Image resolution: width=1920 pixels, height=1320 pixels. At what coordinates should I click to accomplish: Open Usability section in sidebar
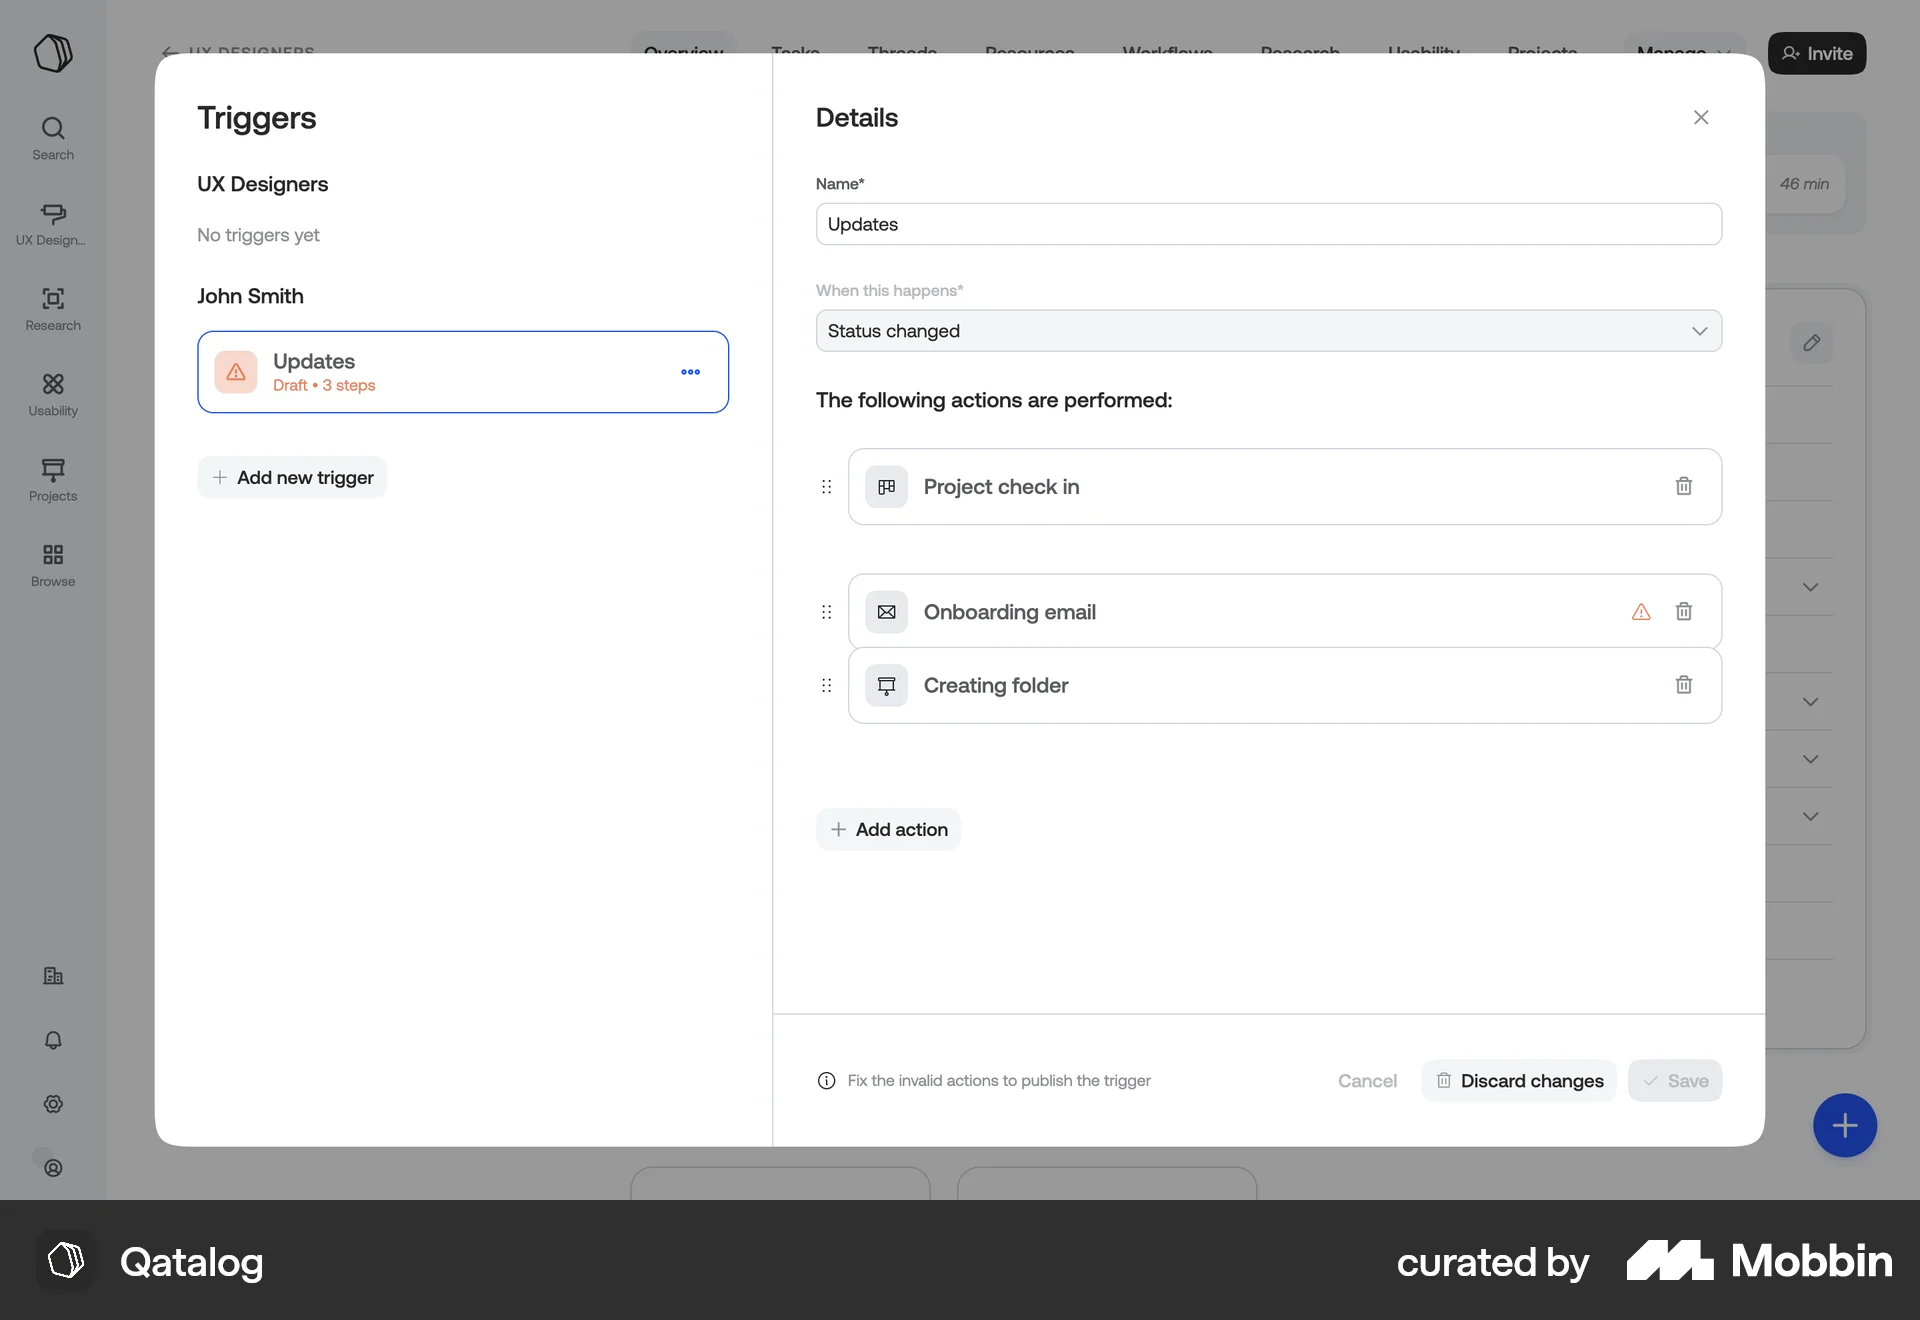tap(53, 394)
